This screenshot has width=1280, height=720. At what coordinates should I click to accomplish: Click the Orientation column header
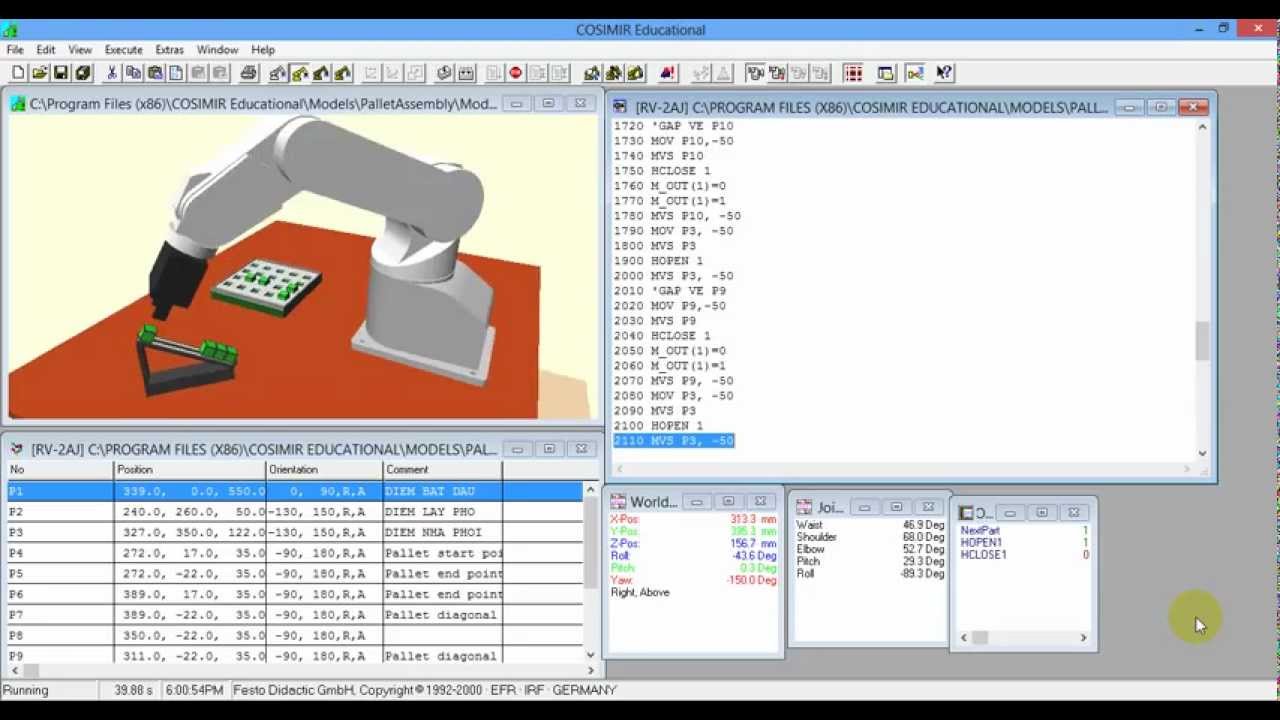coord(325,469)
